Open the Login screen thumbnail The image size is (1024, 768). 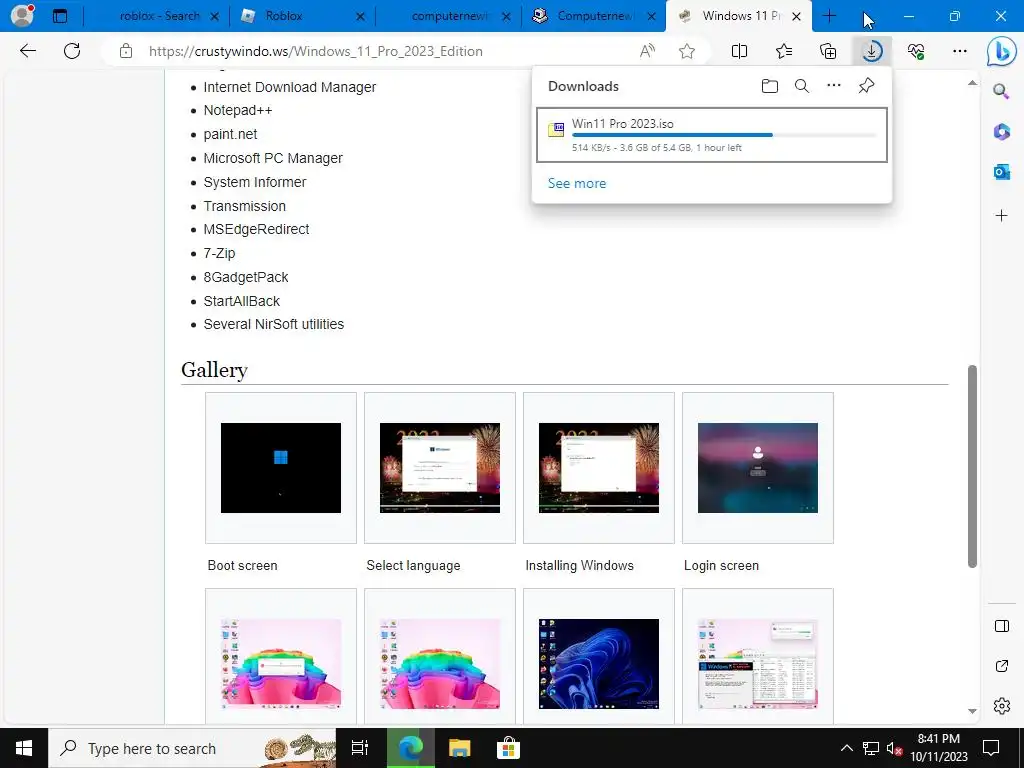point(758,468)
